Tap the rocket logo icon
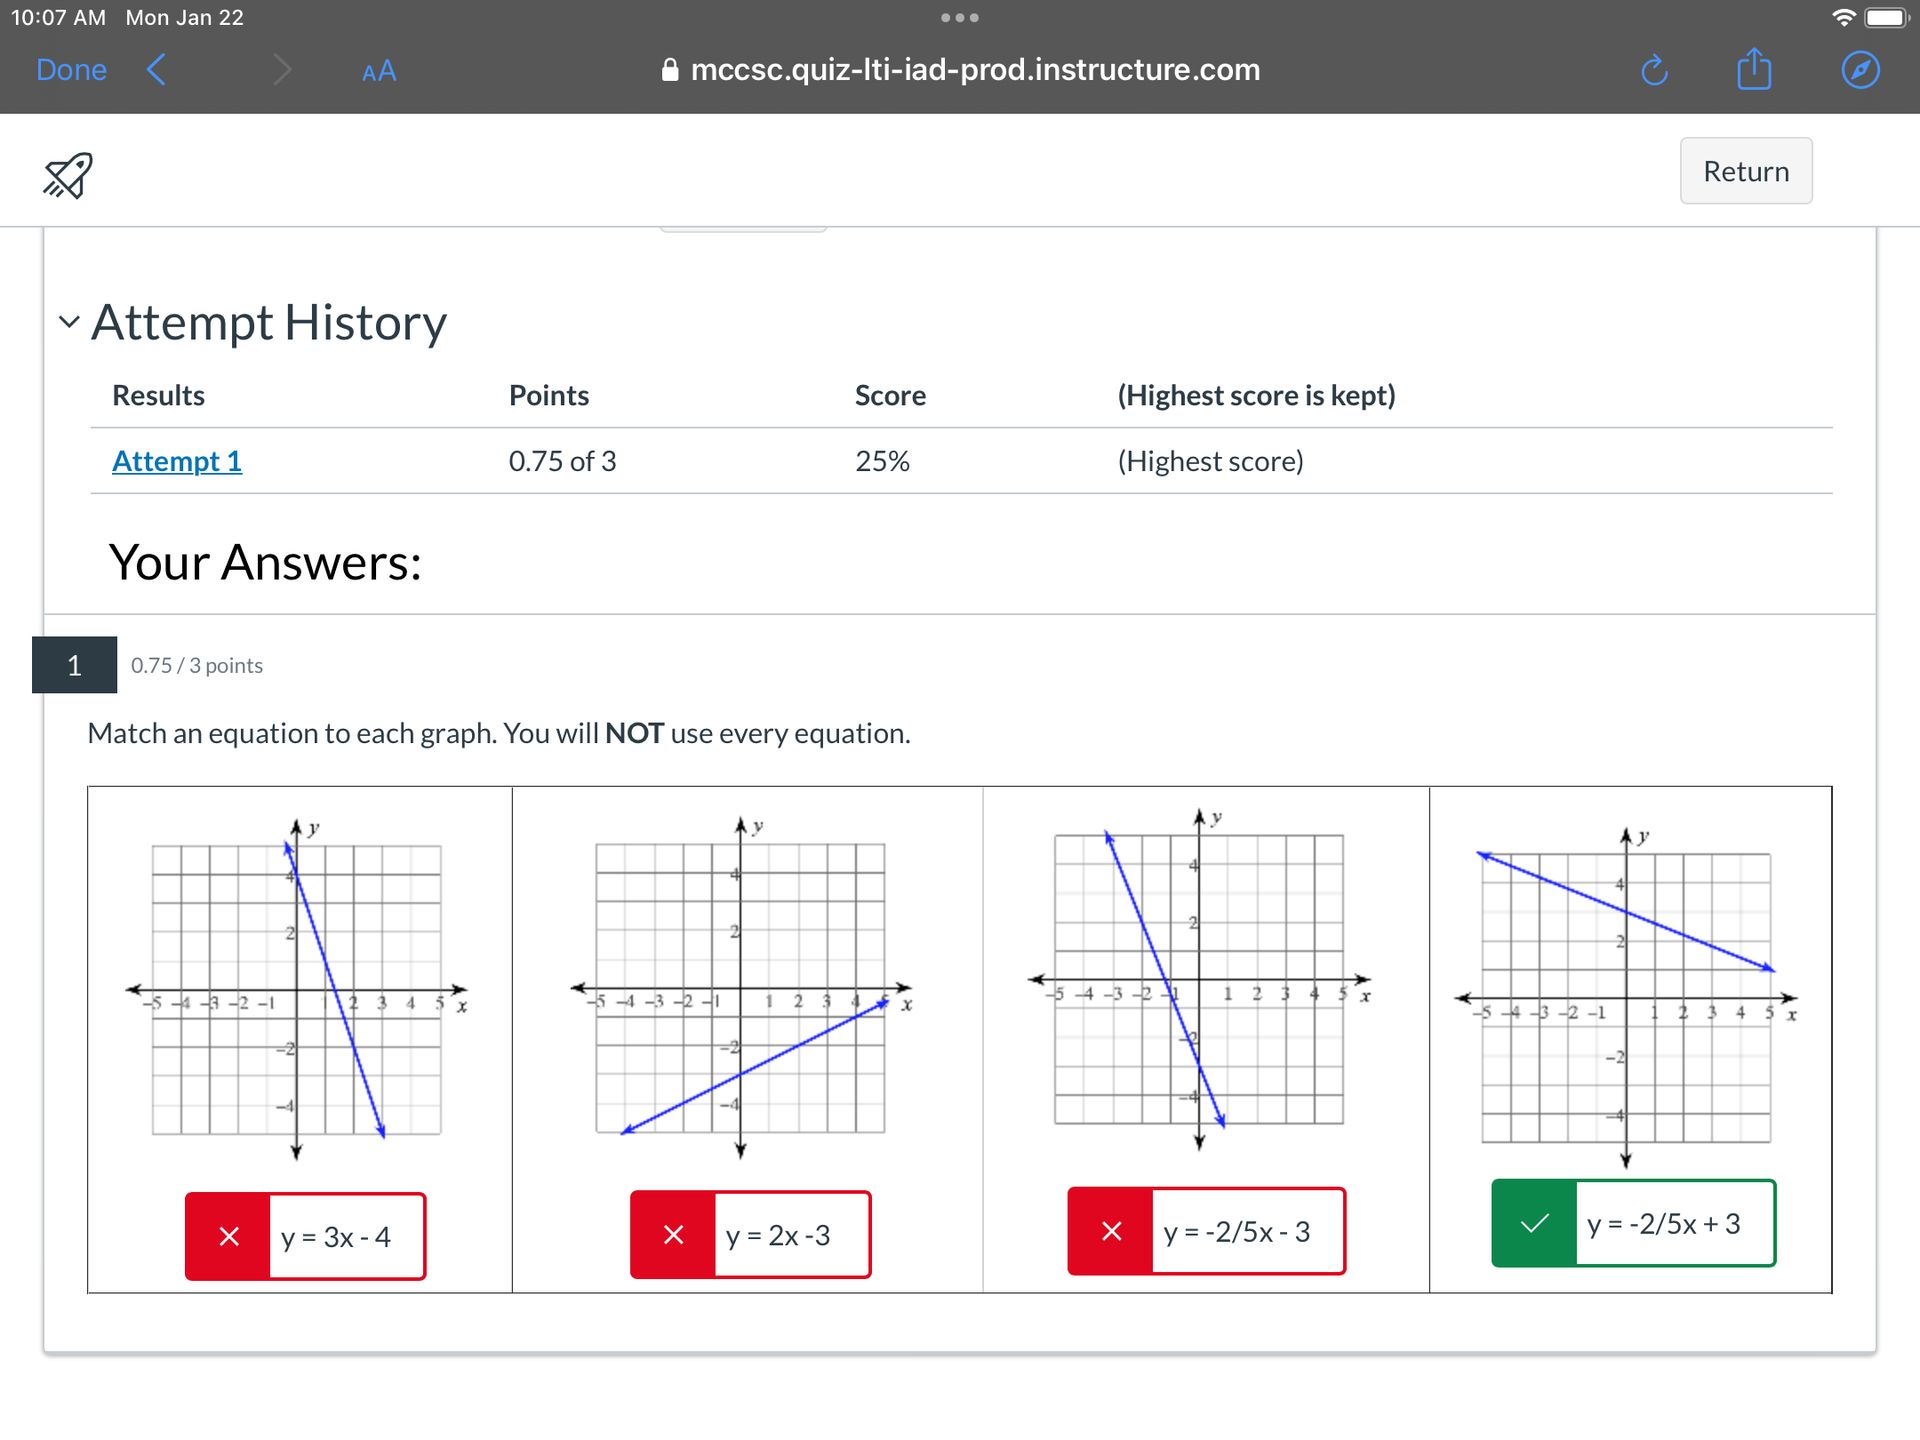This screenshot has width=1920, height=1440. point(67,175)
